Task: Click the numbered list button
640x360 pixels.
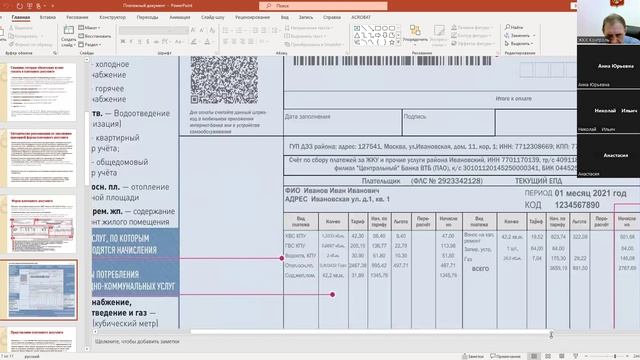Action: 240,31
